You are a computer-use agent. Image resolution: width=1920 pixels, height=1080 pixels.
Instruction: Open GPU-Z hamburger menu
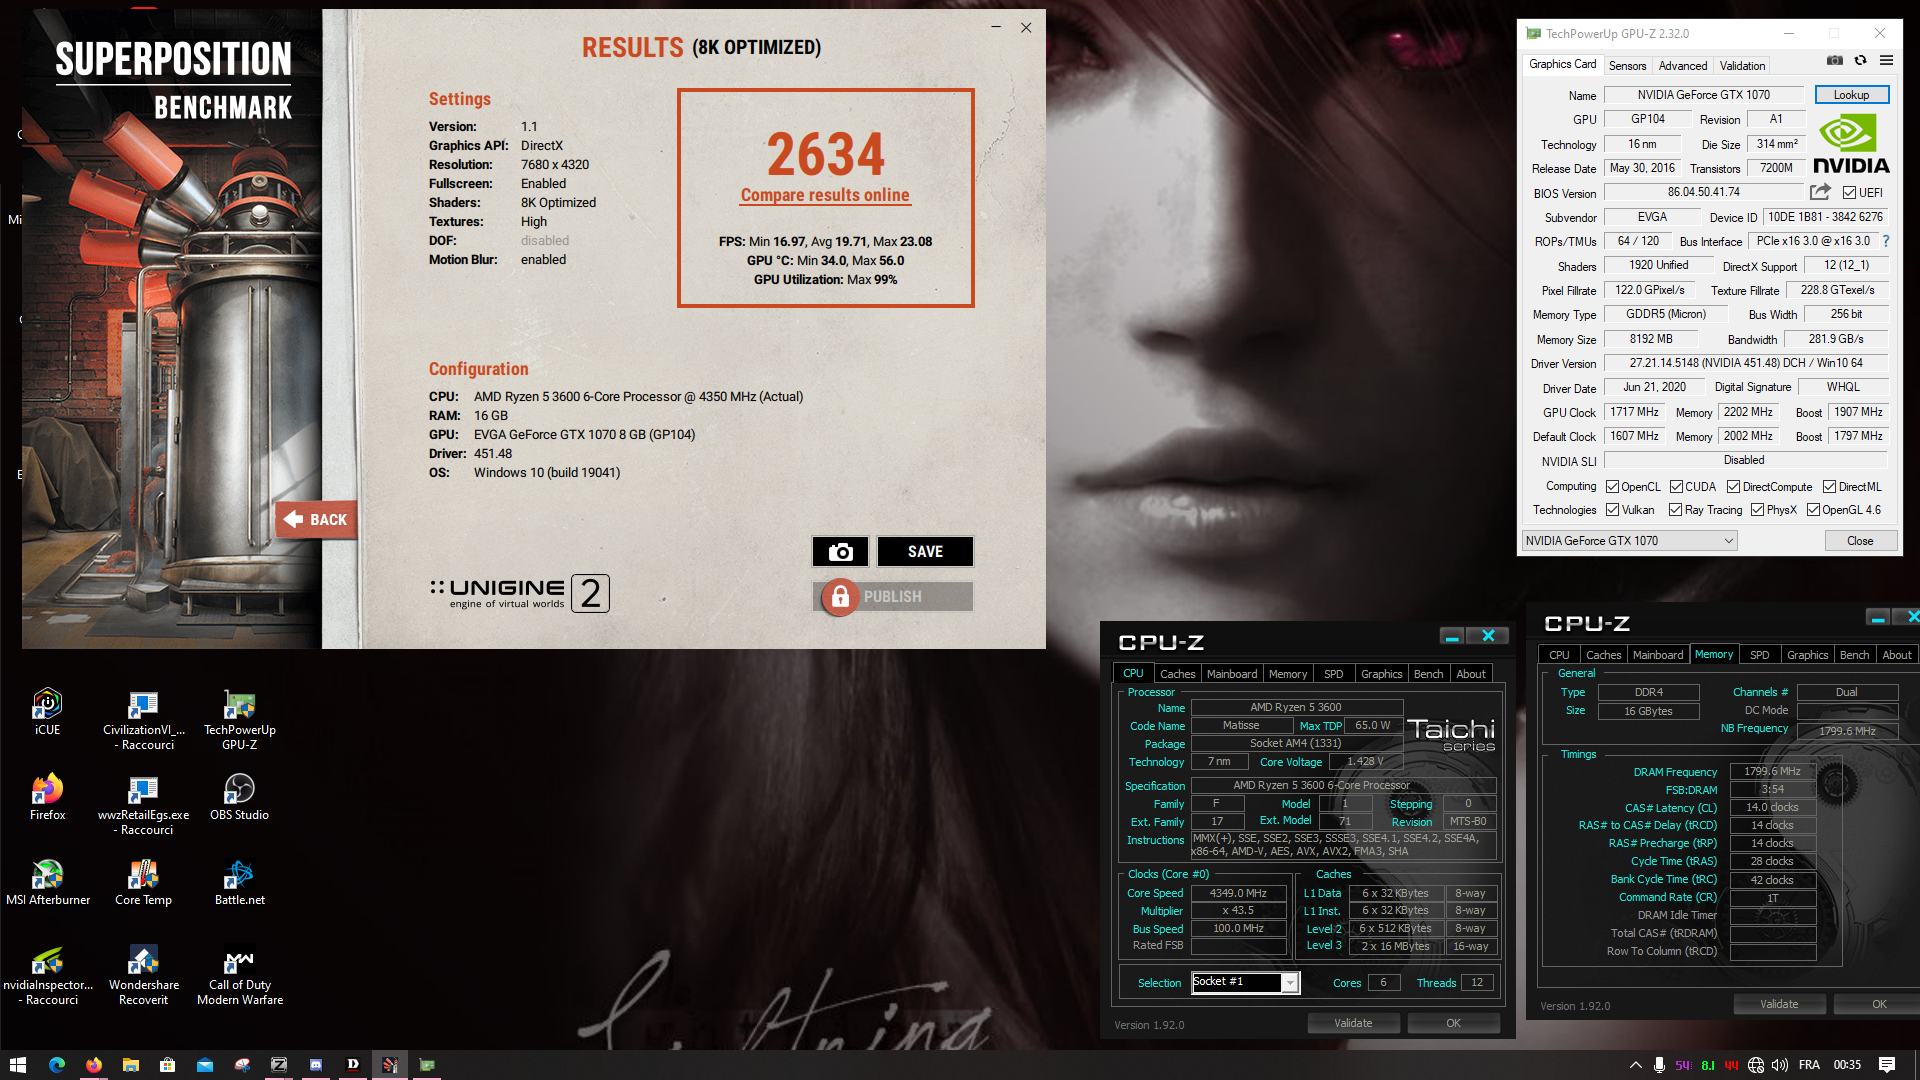pyautogui.click(x=1886, y=61)
